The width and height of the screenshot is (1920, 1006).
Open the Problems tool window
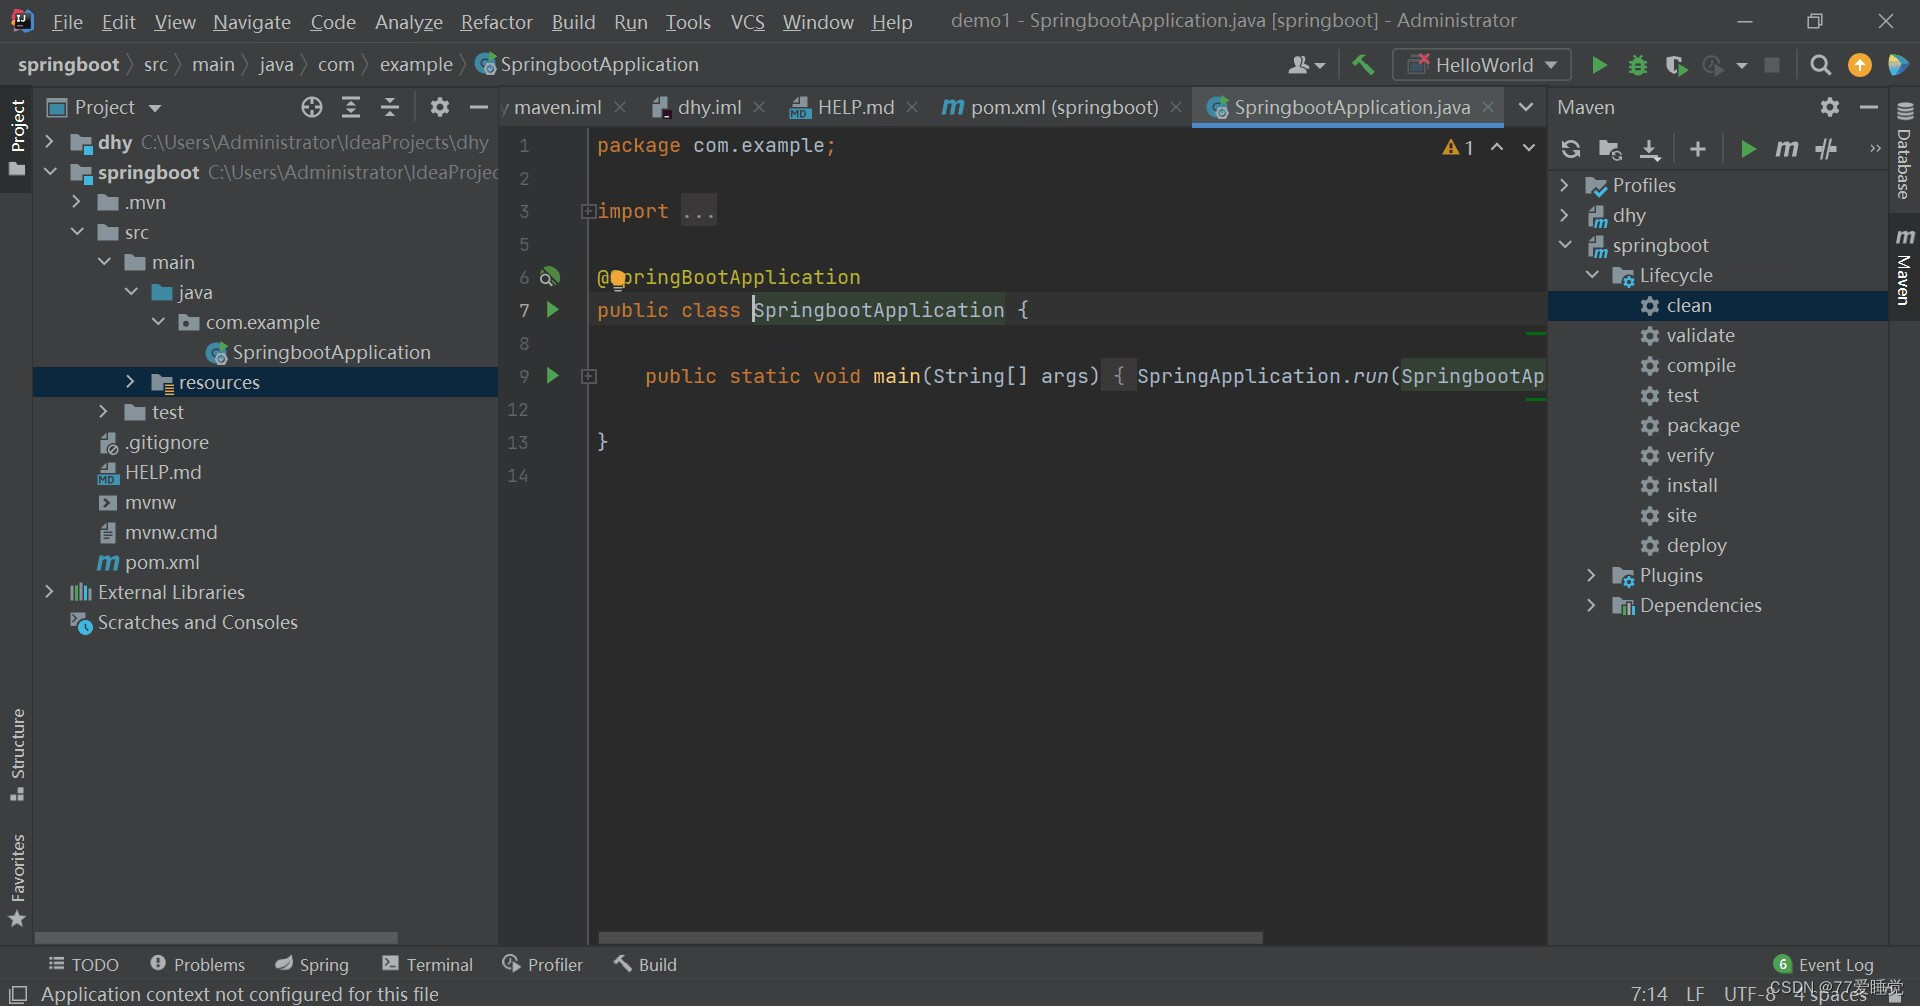[x=197, y=964]
